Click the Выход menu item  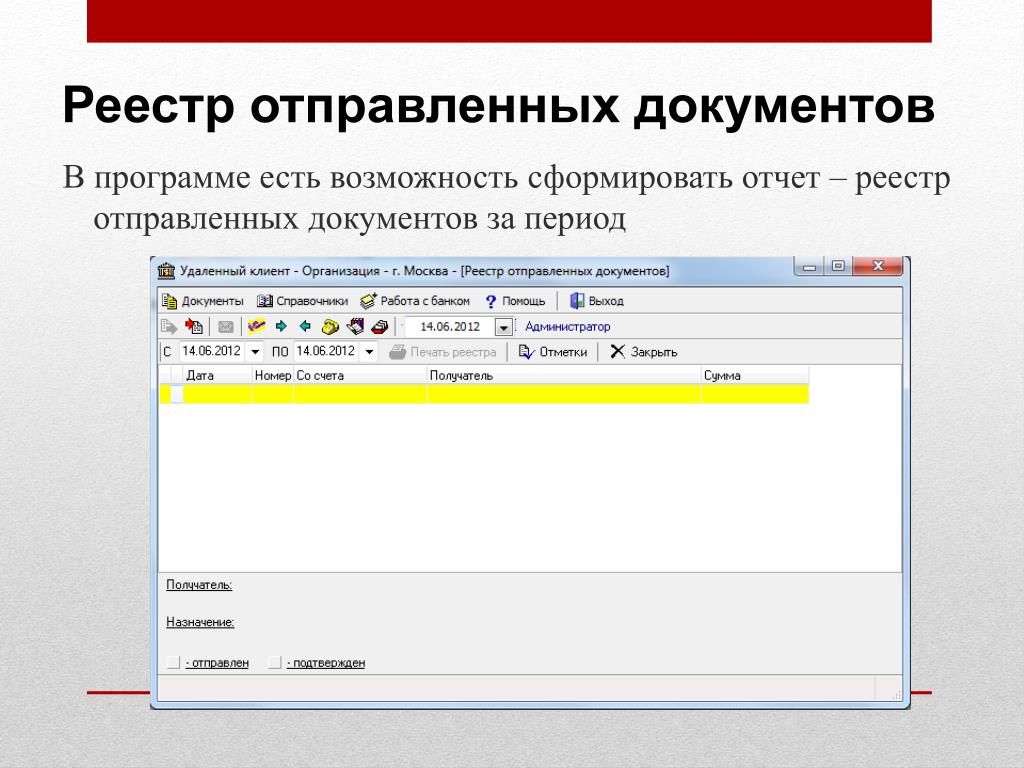[x=597, y=301]
